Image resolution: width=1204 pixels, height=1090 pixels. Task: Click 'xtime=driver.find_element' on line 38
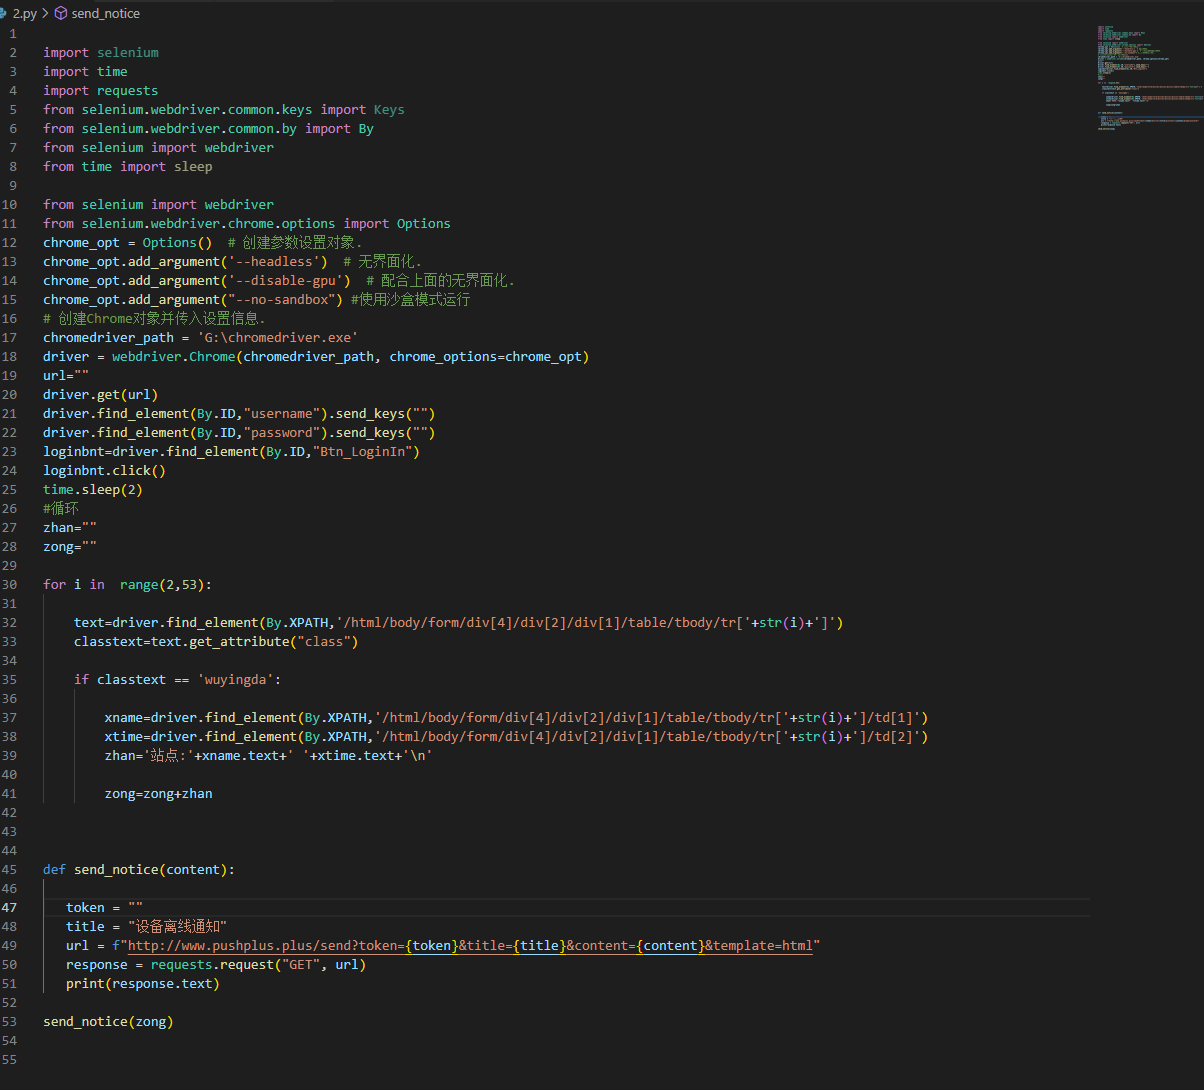click(x=200, y=736)
